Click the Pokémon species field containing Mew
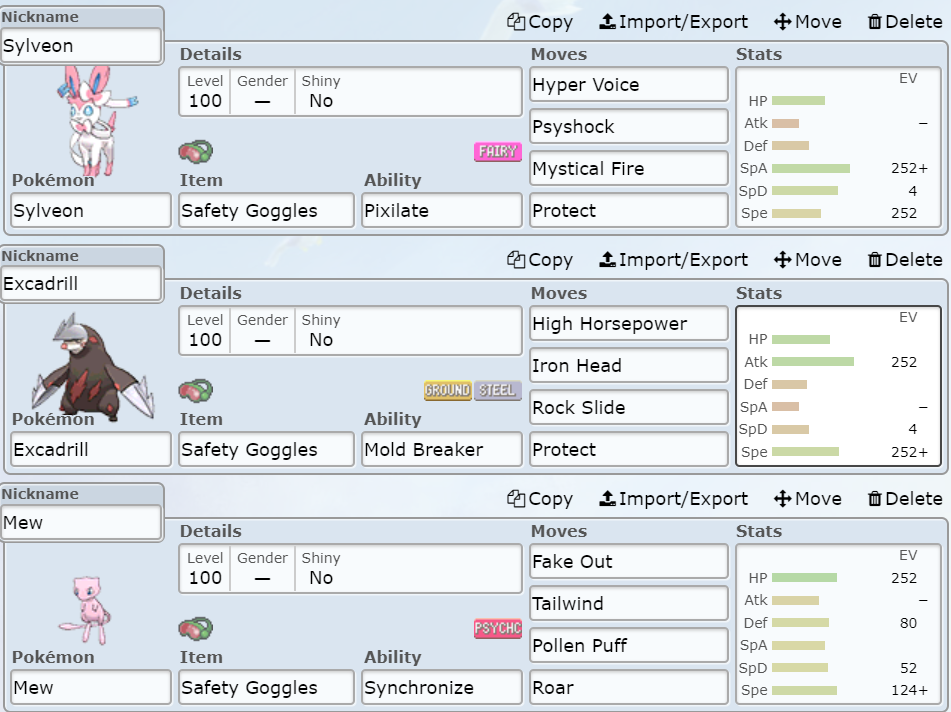This screenshot has height=712, width=951. (x=91, y=687)
